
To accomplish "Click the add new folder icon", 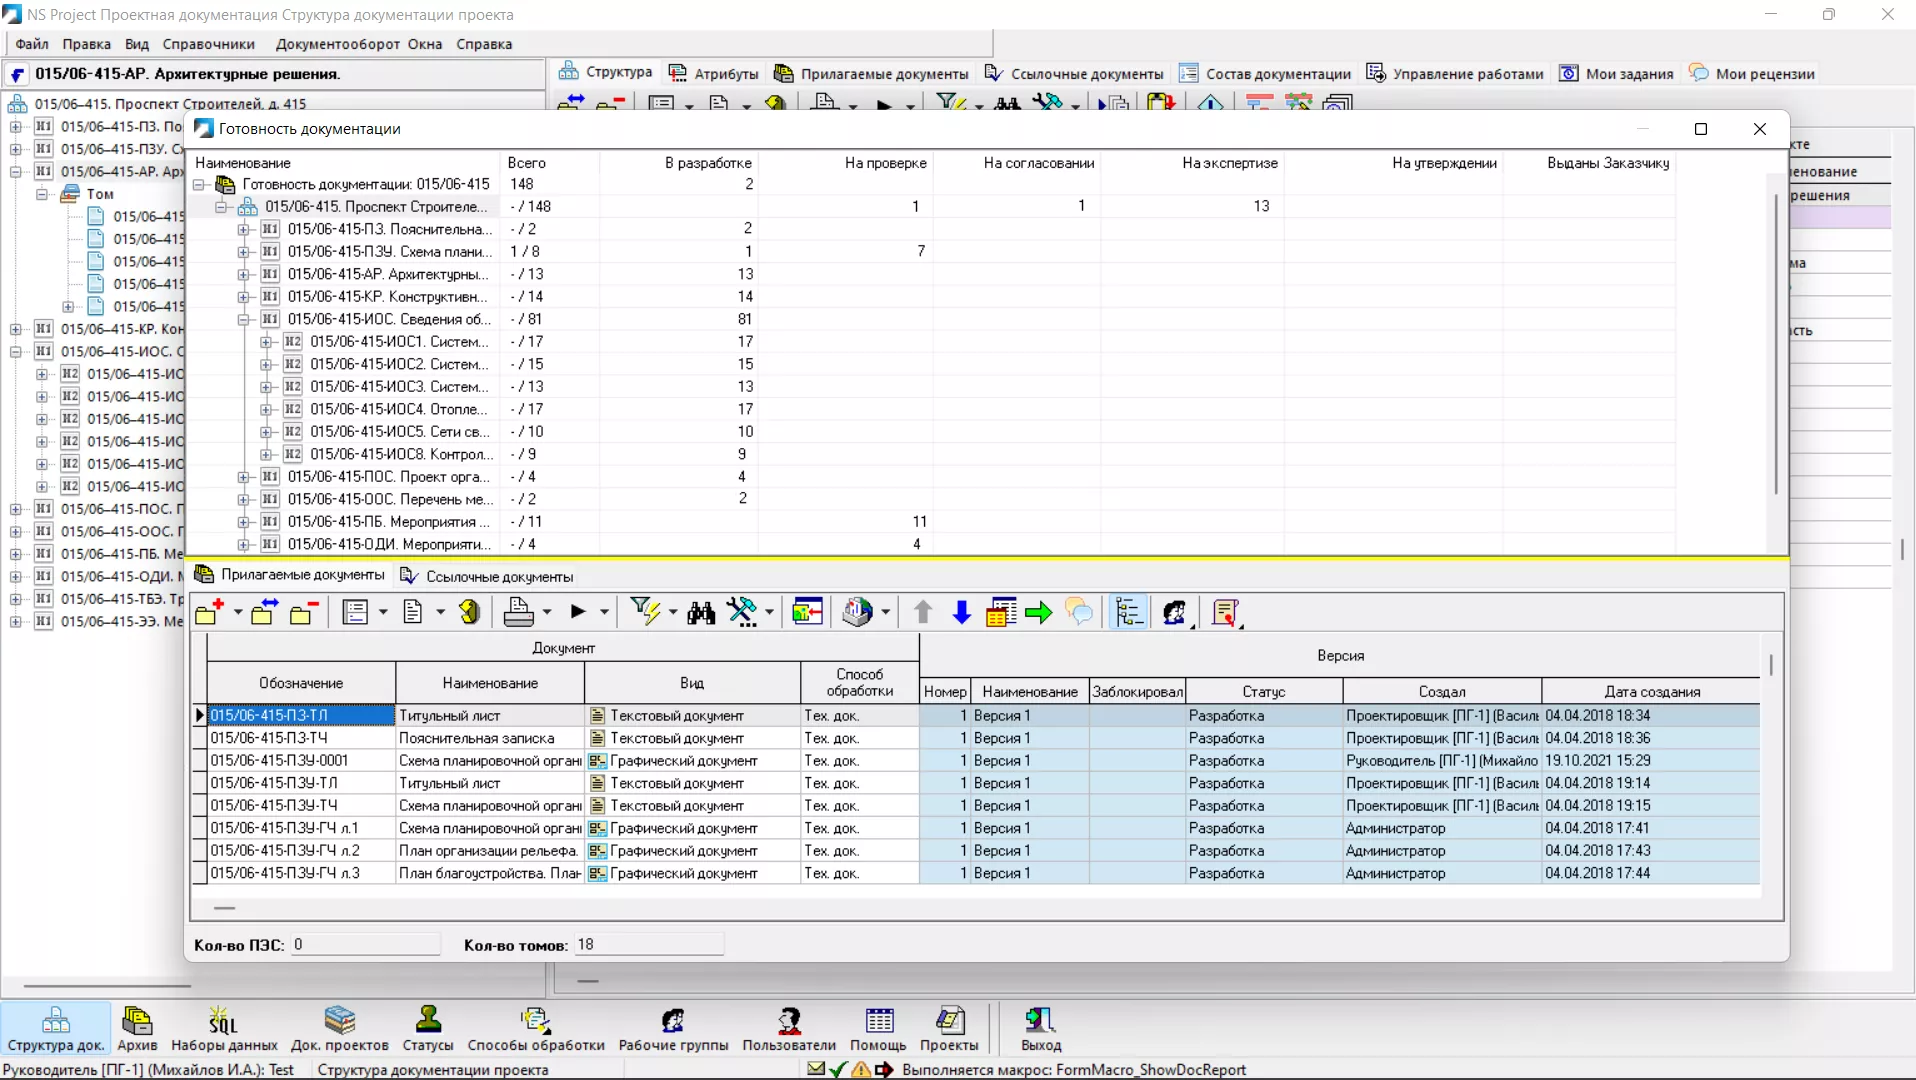I will tap(209, 613).
